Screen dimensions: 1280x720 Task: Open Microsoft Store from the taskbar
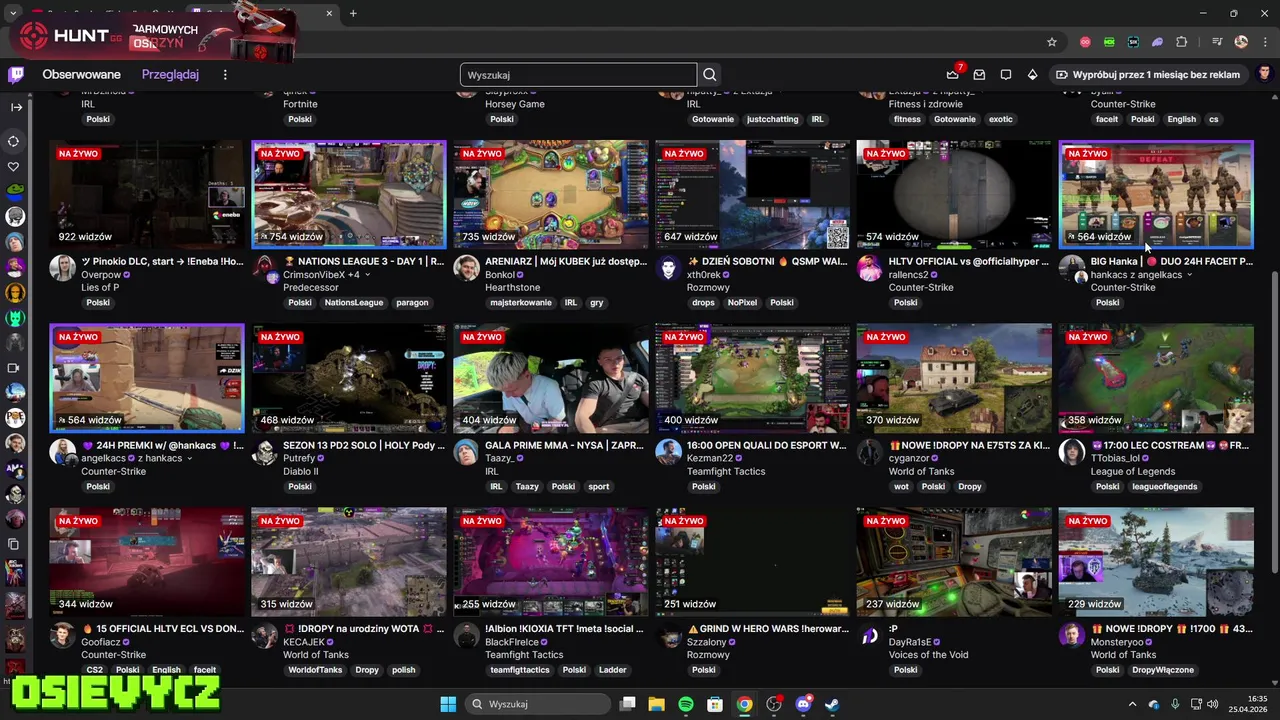click(x=715, y=704)
